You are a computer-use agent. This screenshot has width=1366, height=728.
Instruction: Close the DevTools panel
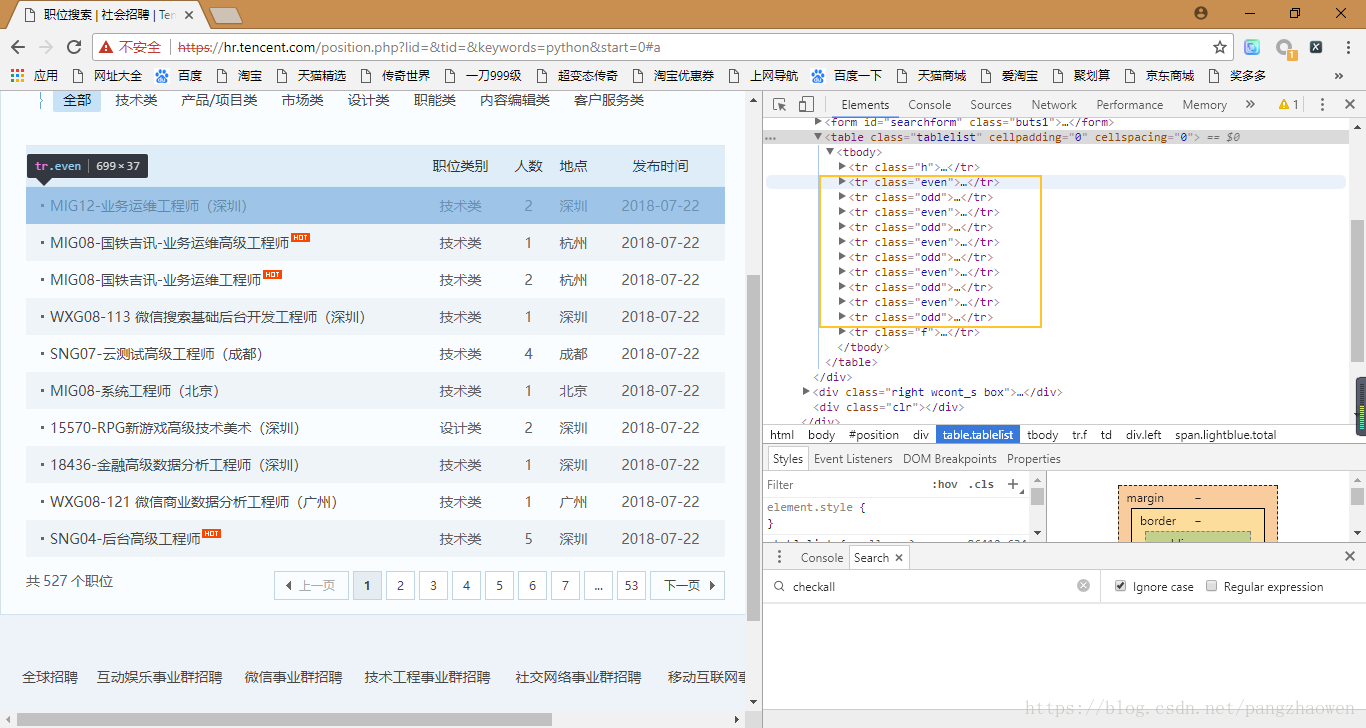tap(1349, 104)
